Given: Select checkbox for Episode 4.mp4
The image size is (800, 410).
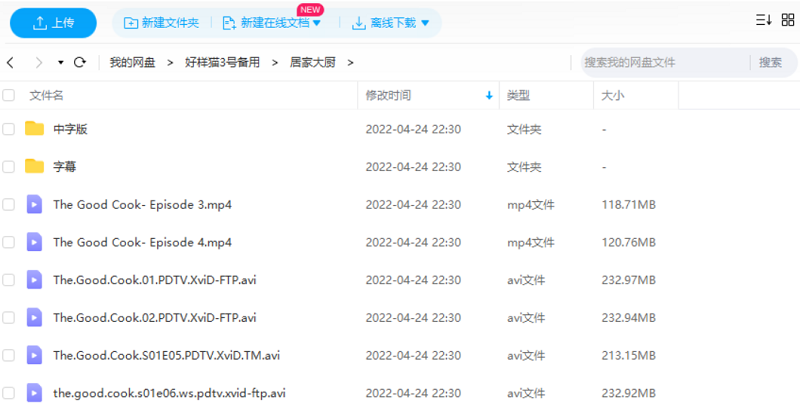Looking at the screenshot, I should [x=9, y=242].
